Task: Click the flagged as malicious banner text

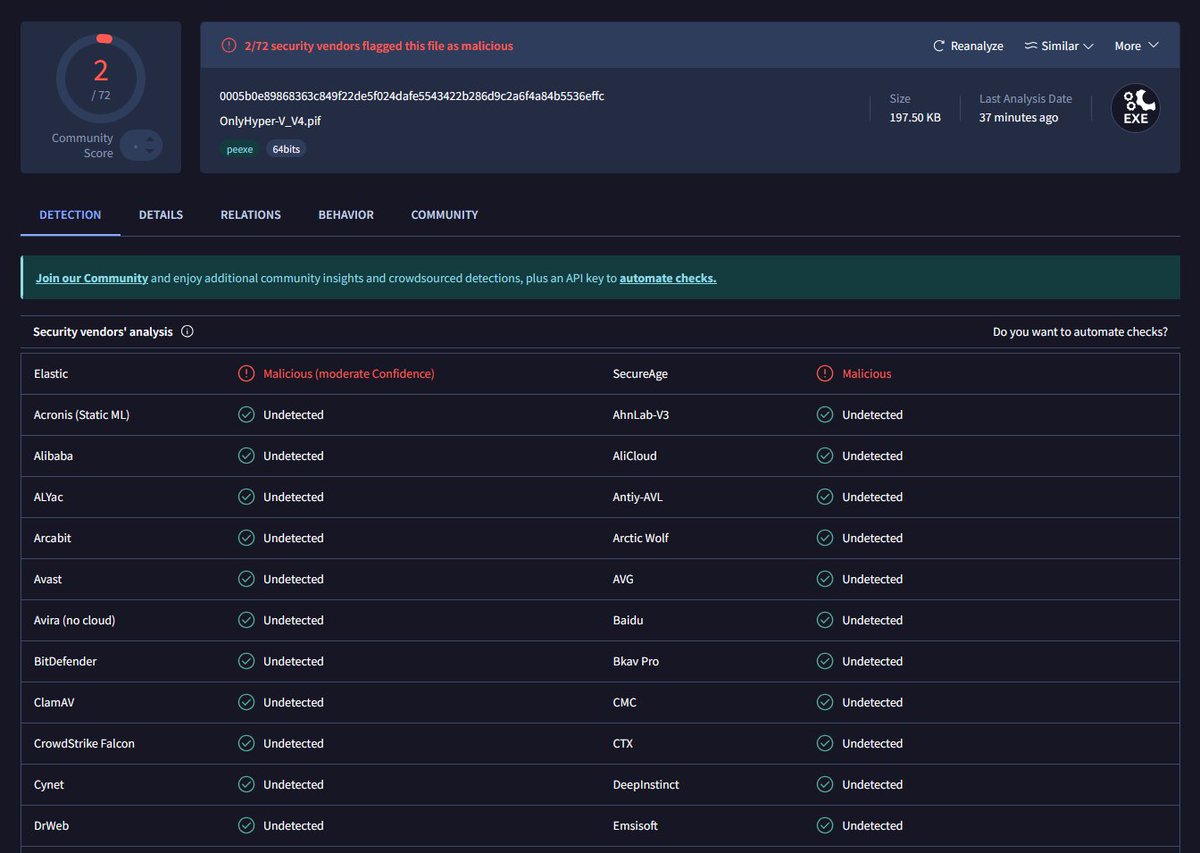Action: (379, 46)
